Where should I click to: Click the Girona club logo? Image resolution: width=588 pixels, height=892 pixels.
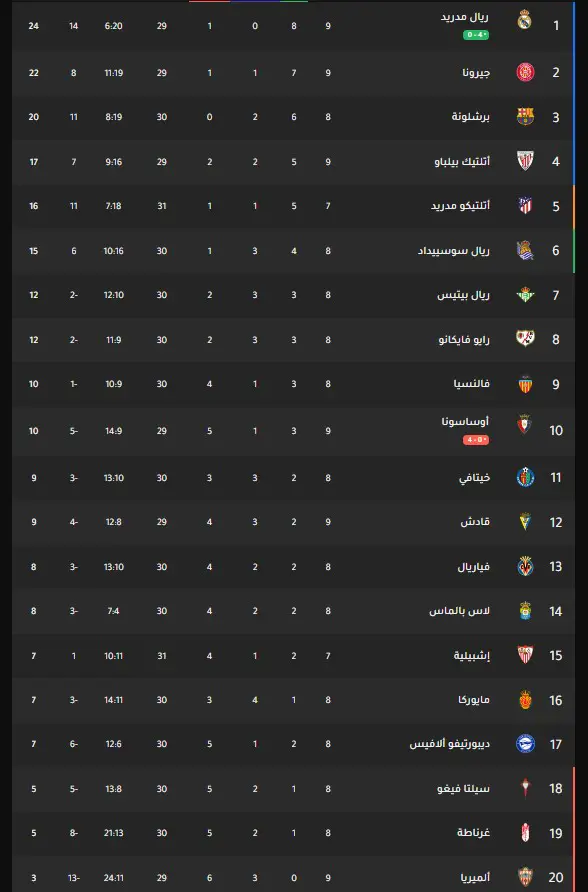tap(525, 72)
